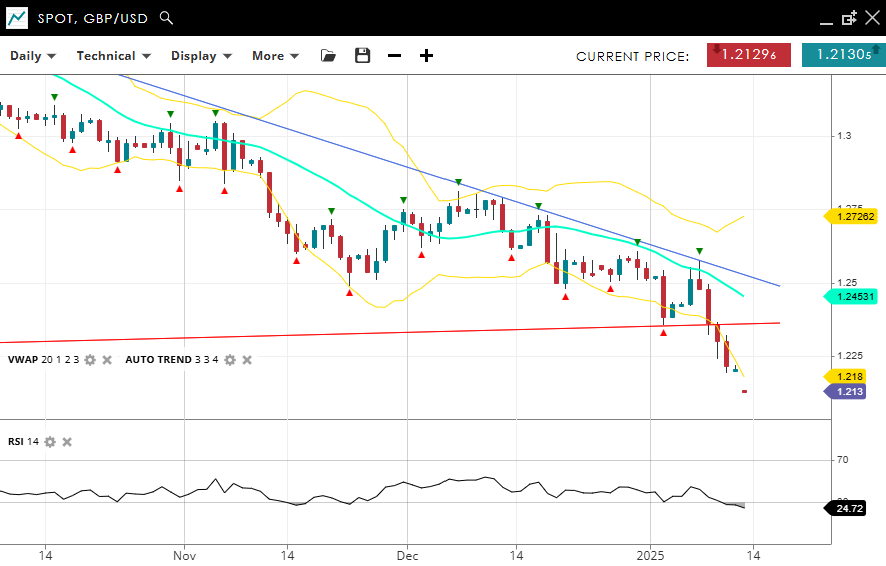Pop out the chart window

click(x=849, y=18)
